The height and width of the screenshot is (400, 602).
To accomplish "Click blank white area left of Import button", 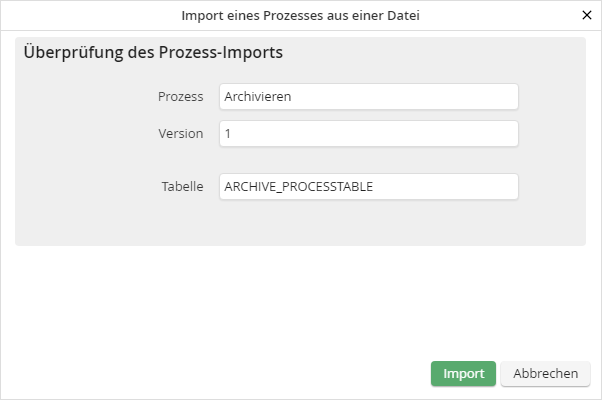I will click(250, 374).
